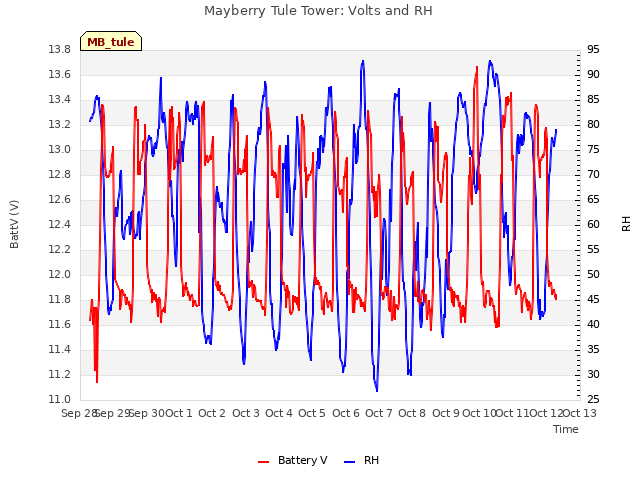Click the Oct 4 date tick label

tap(279, 413)
